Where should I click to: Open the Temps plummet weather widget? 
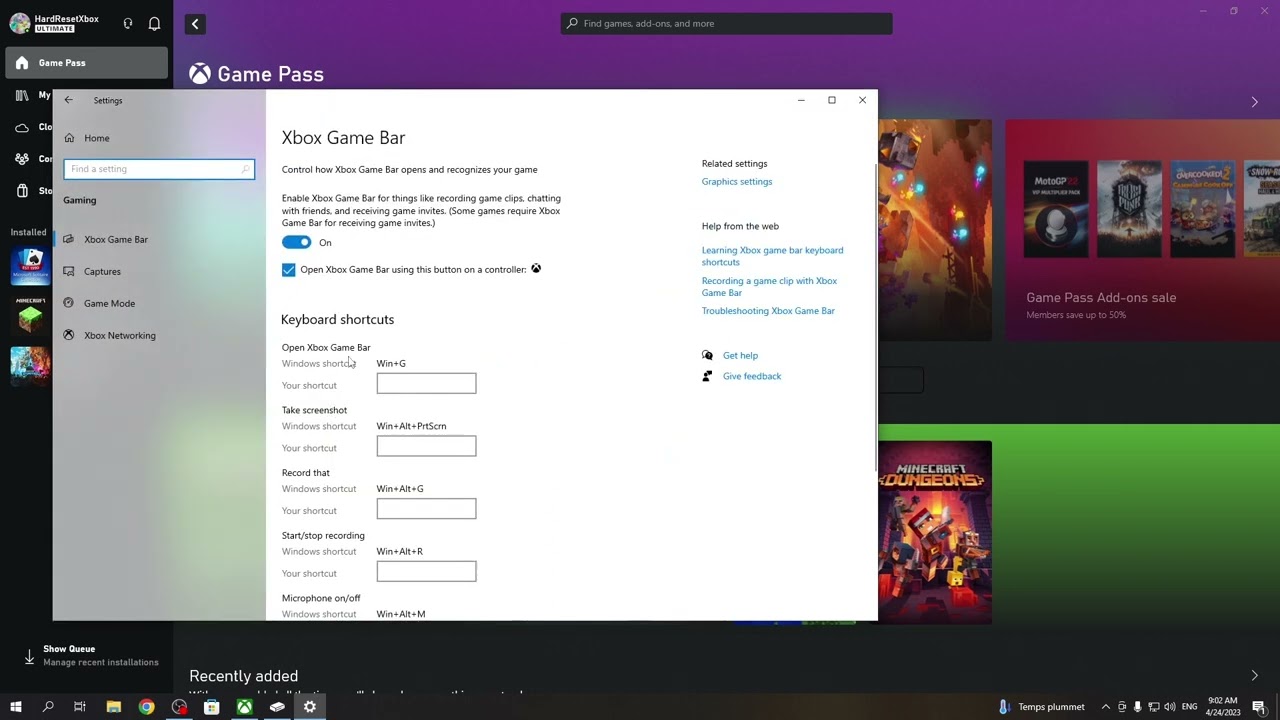tap(1041, 707)
